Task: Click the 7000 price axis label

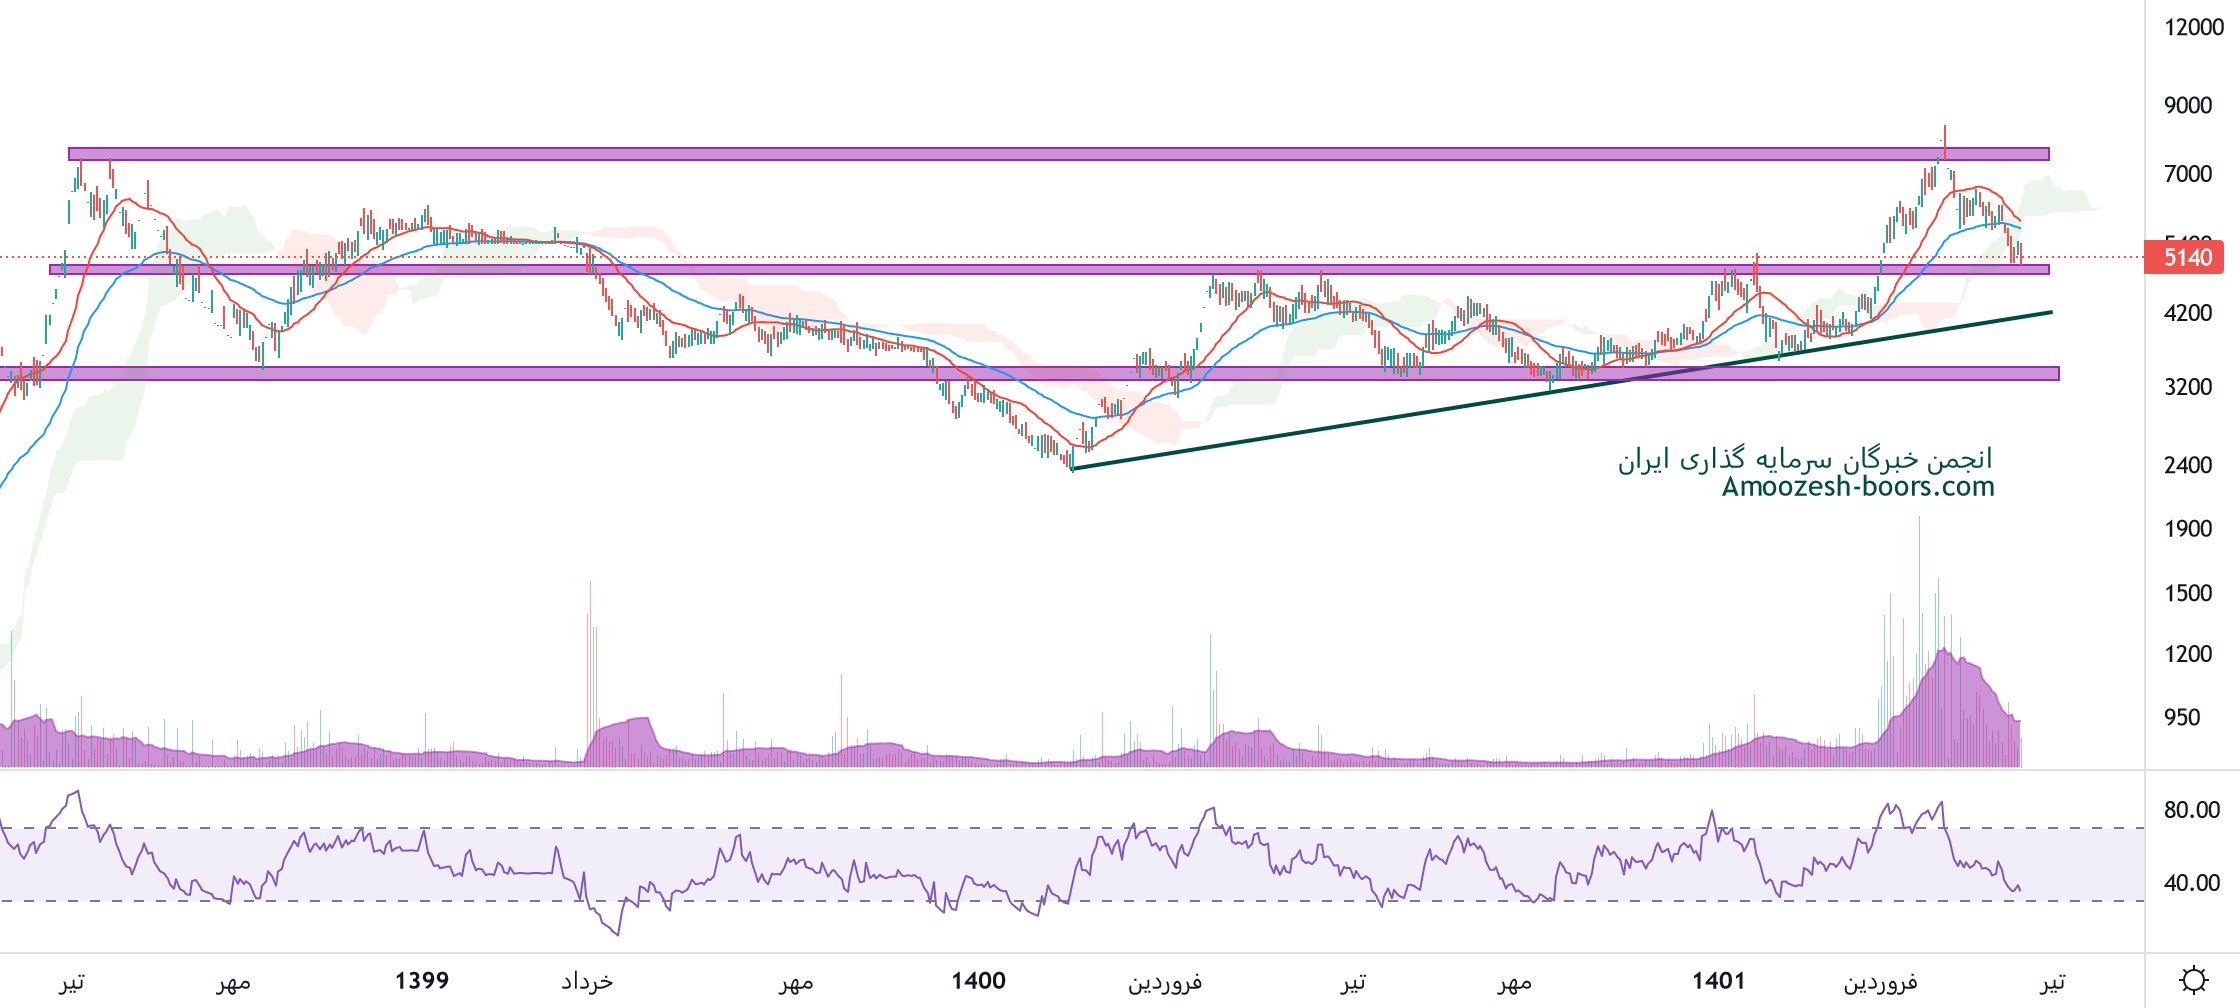Action: click(x=2187, y=174)
